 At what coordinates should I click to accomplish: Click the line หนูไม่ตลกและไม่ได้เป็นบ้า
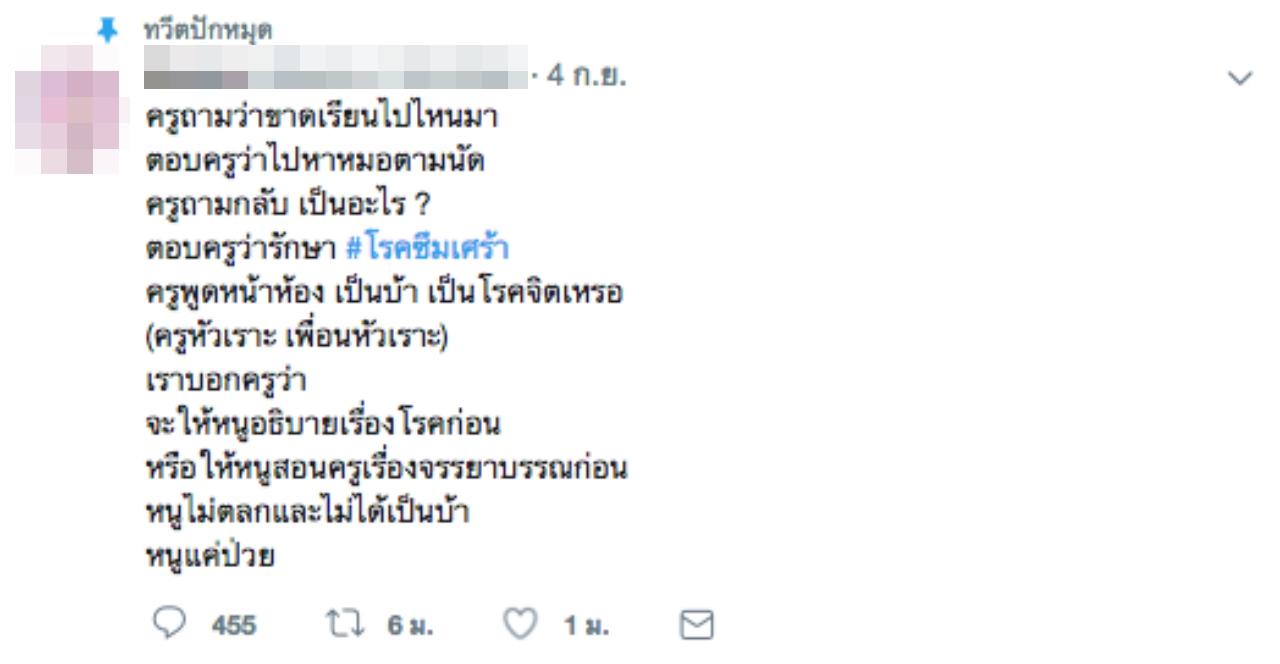[x=307, y=513]
